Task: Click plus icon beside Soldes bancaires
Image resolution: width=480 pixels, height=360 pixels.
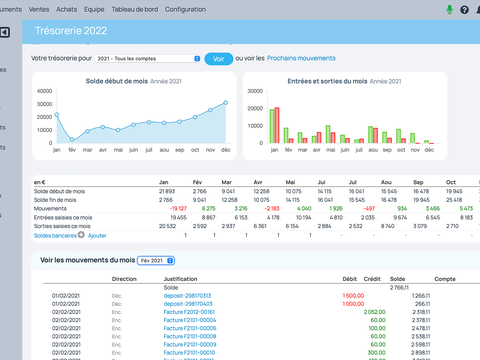Action: click(81, 235)
